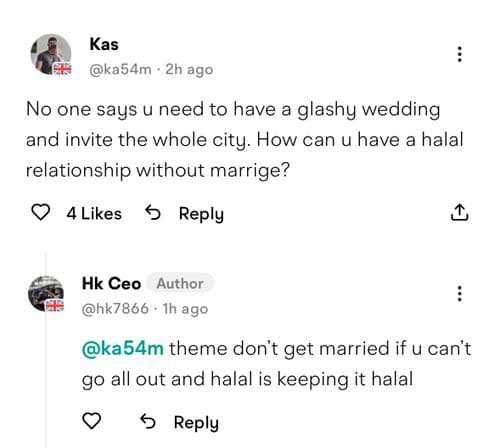Like Hk Ceo's reply with the heart icon
Viewport: 500px width, 448px height.
click(92, 421)
